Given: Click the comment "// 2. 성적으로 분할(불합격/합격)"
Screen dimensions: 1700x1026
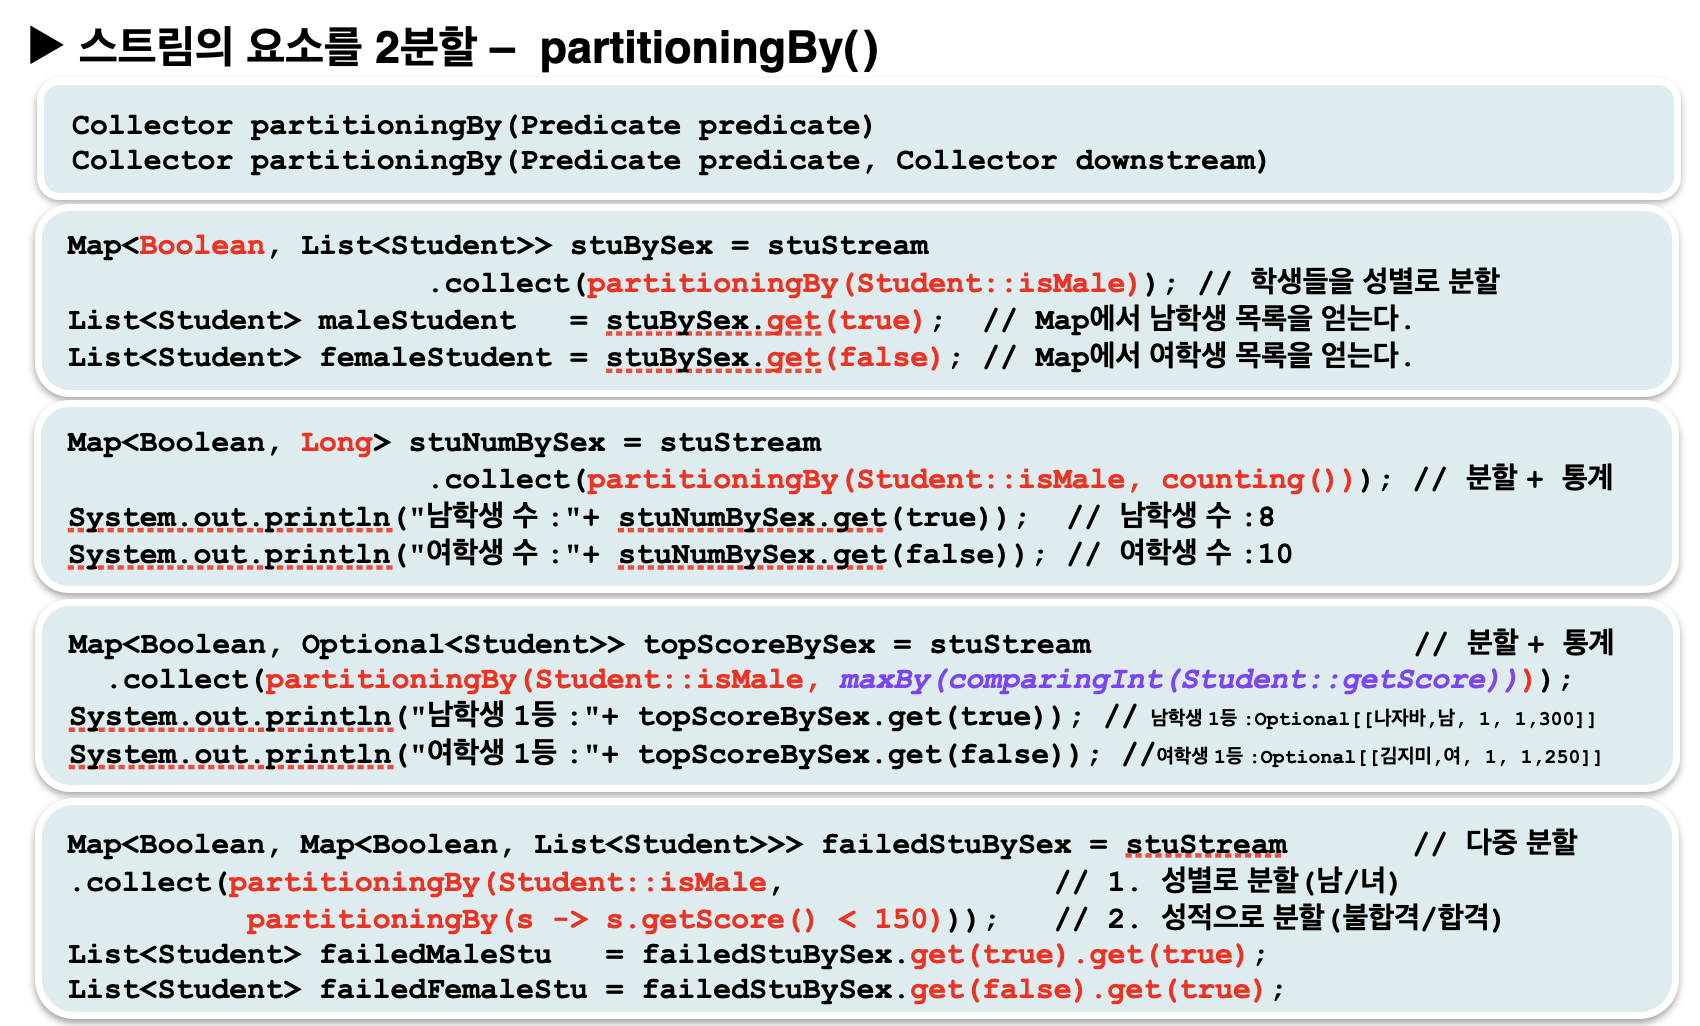Looking at the screenshot, I should pos(1279,918).
